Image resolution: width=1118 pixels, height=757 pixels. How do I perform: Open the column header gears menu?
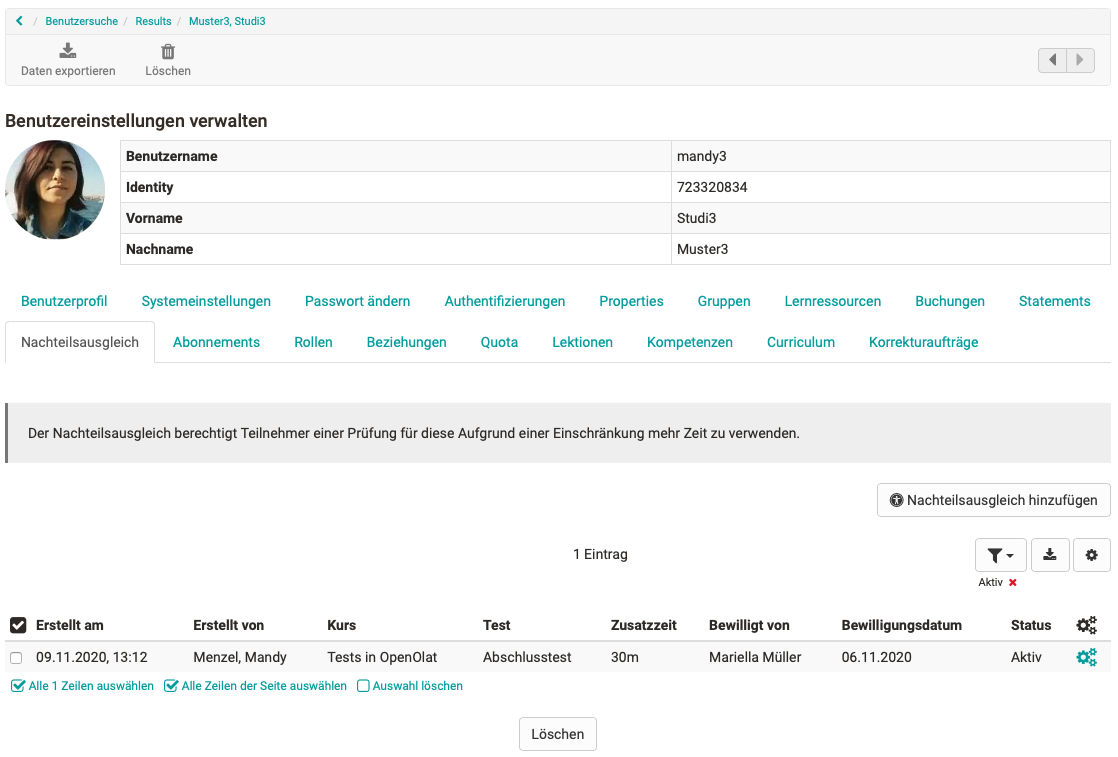click(x=1086, y=625)
